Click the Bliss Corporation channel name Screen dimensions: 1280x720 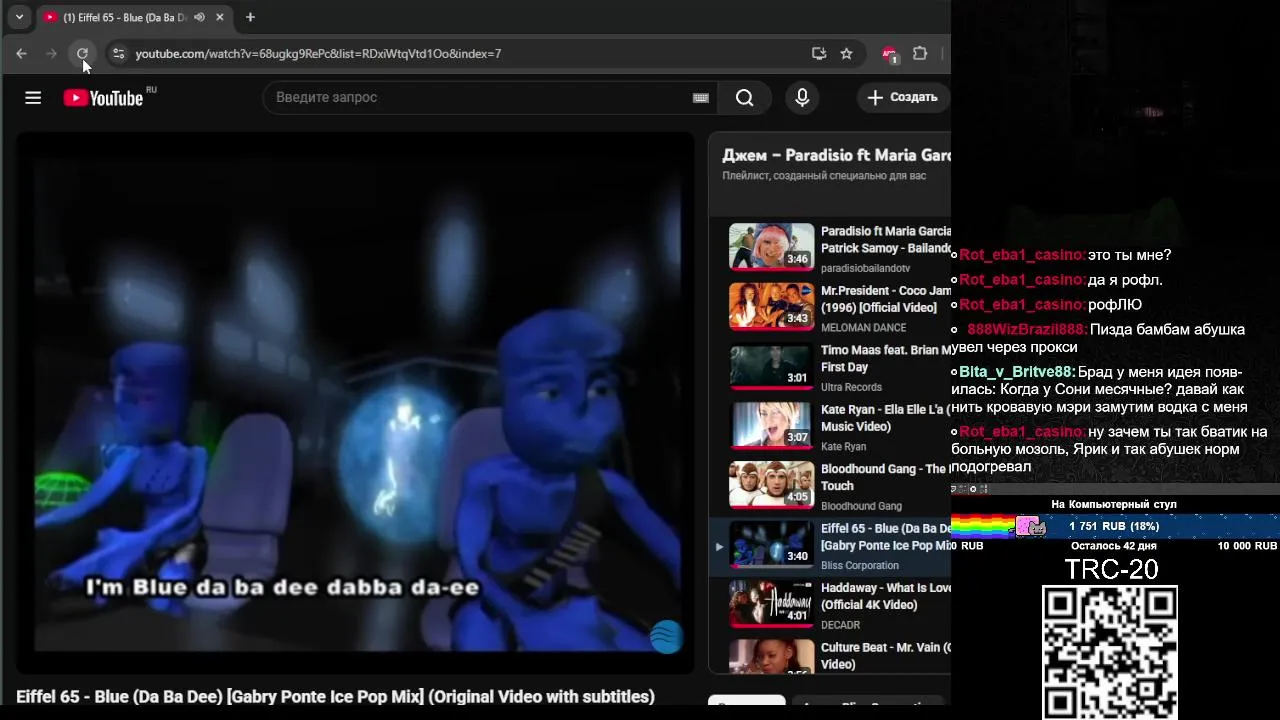860,565
